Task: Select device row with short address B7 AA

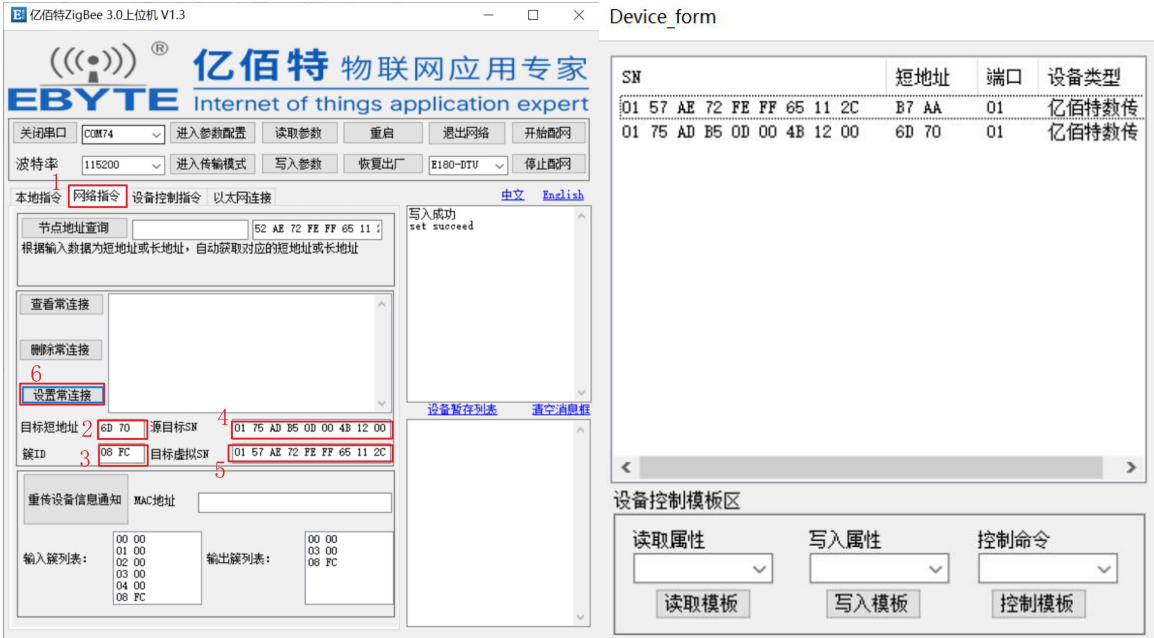Action: click(878, 107)
